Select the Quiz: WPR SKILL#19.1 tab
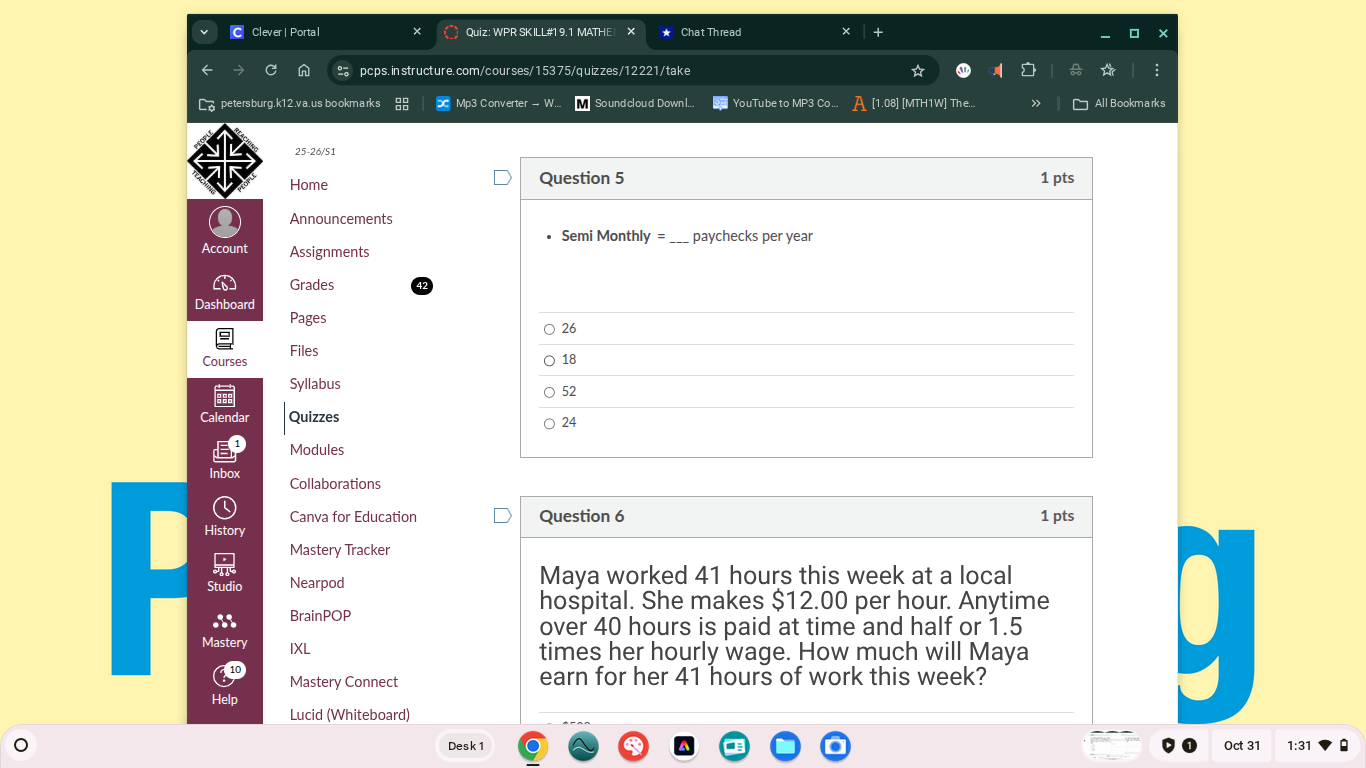Viewport: 1366px width, 768px height. 540,32
